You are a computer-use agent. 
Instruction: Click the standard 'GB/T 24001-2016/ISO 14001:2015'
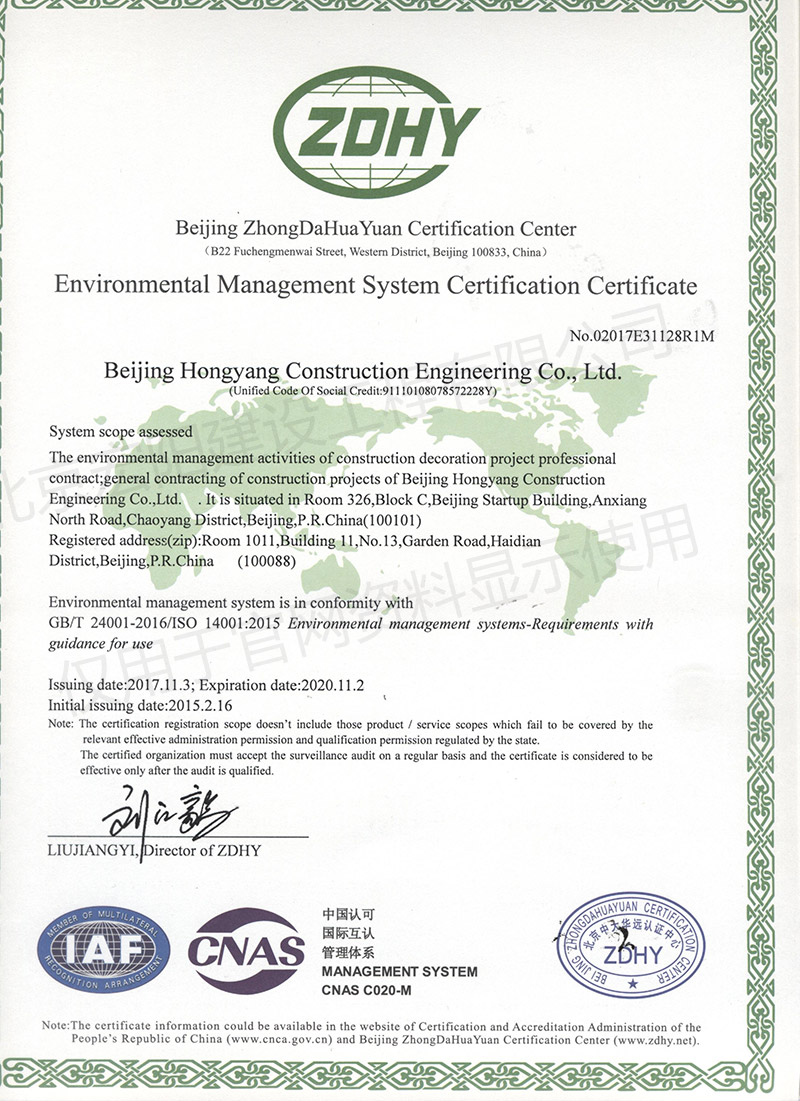point(164,624)
